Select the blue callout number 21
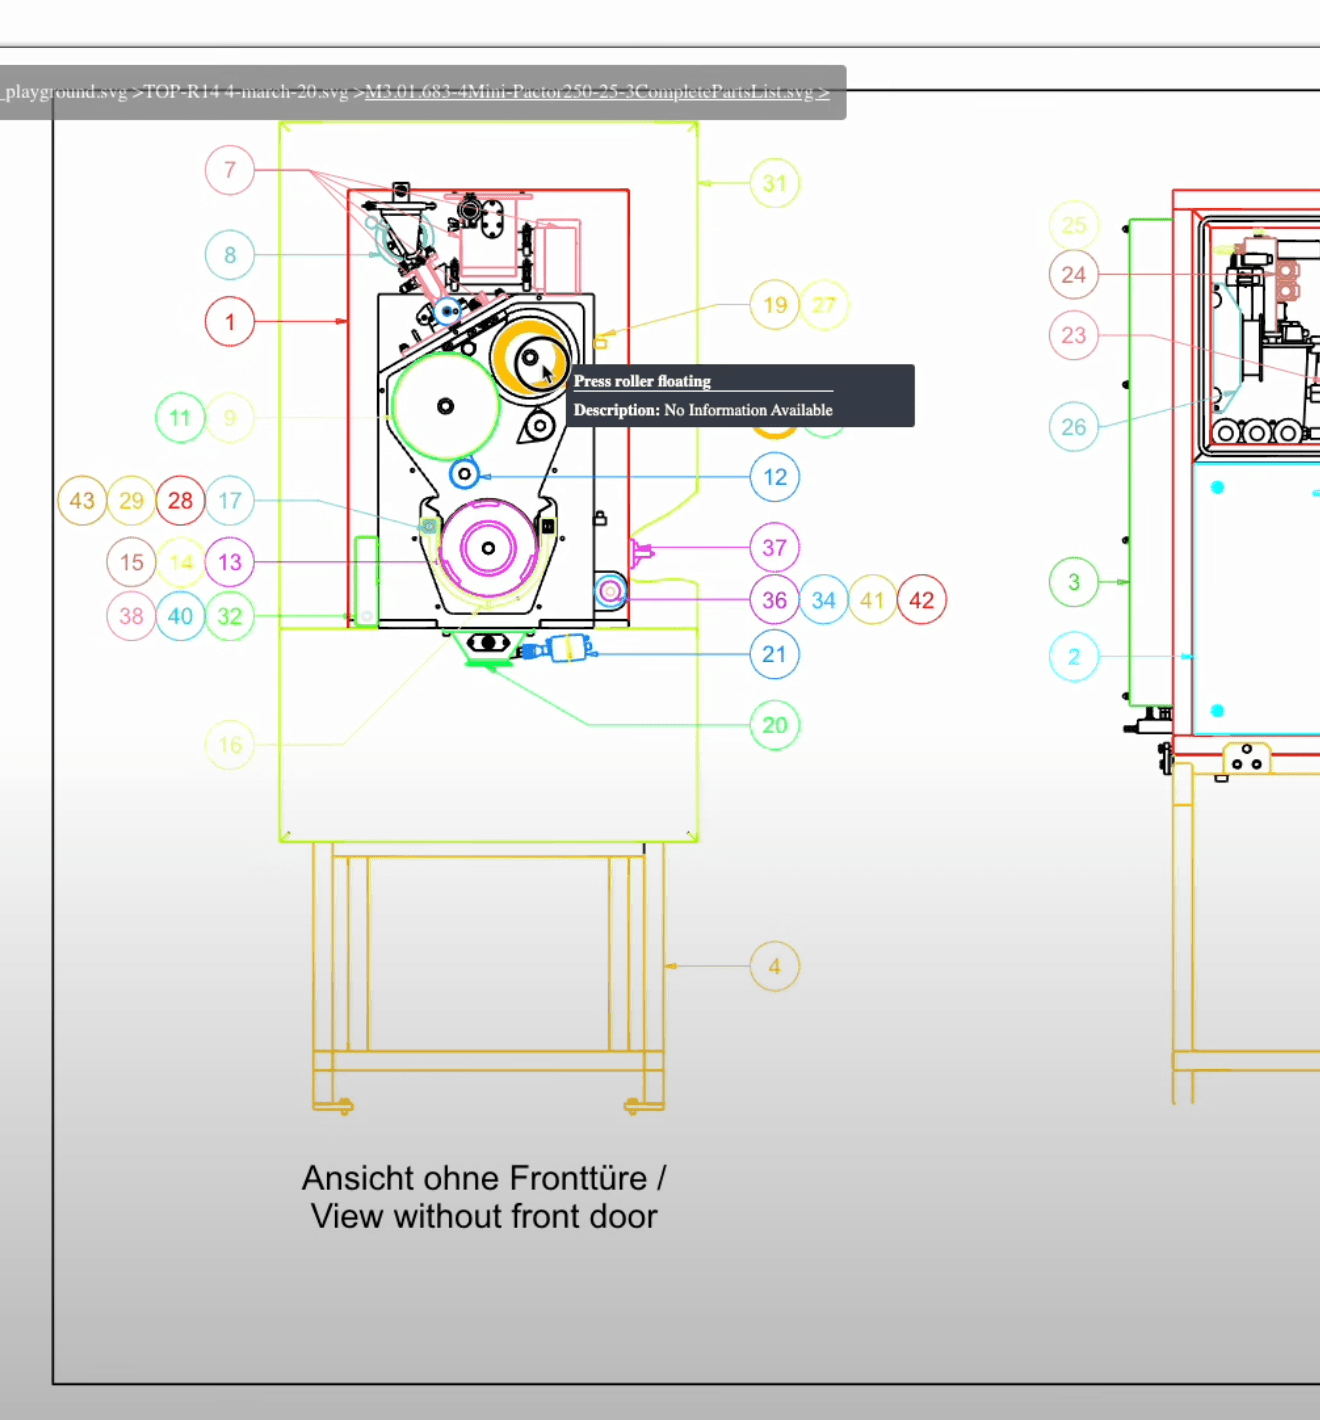This screenshot has height=1420, width=1320. click(x=775, y=654)
